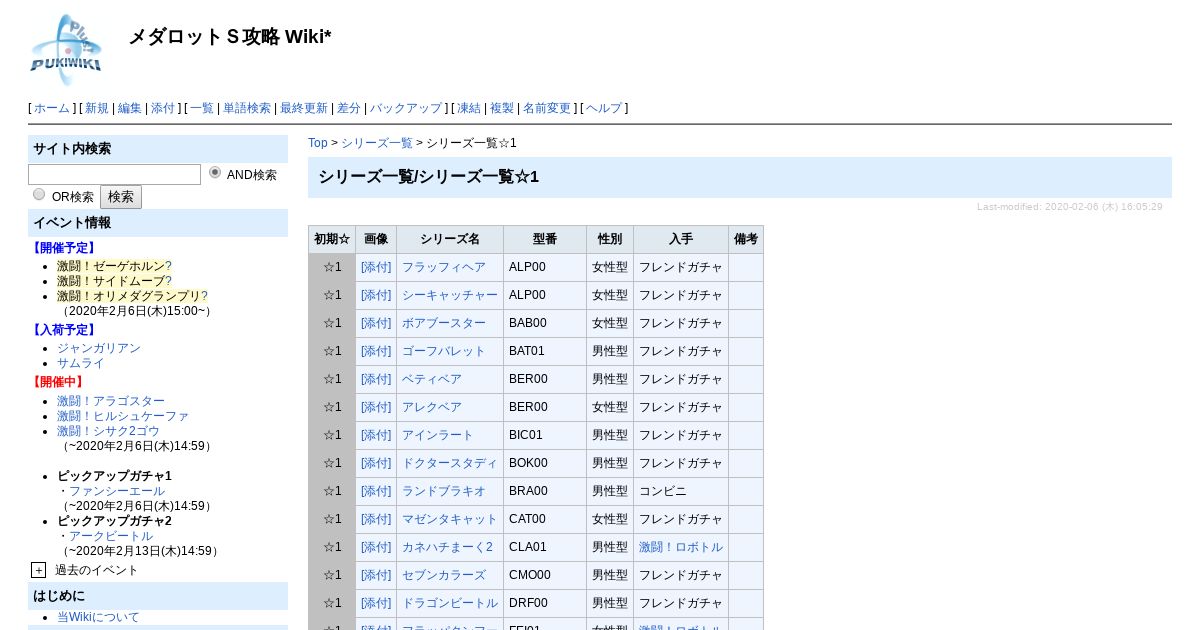1200x630 pixels.
Task: Open the サムライ link
Action: [81, 363]
